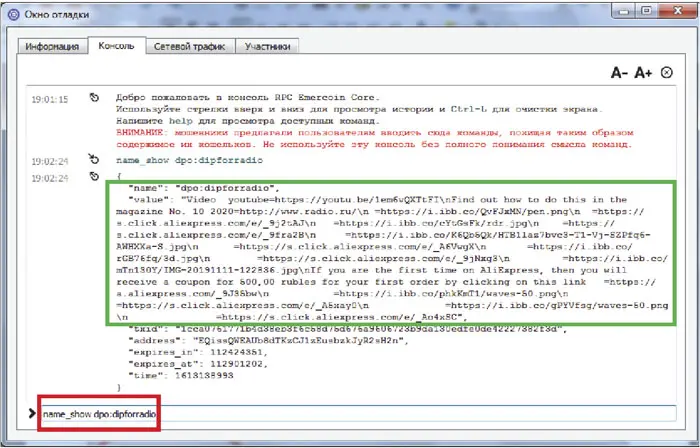Click the command prompt arrow icon
Screen dimensions: 700x448
(x=34, y=413)
